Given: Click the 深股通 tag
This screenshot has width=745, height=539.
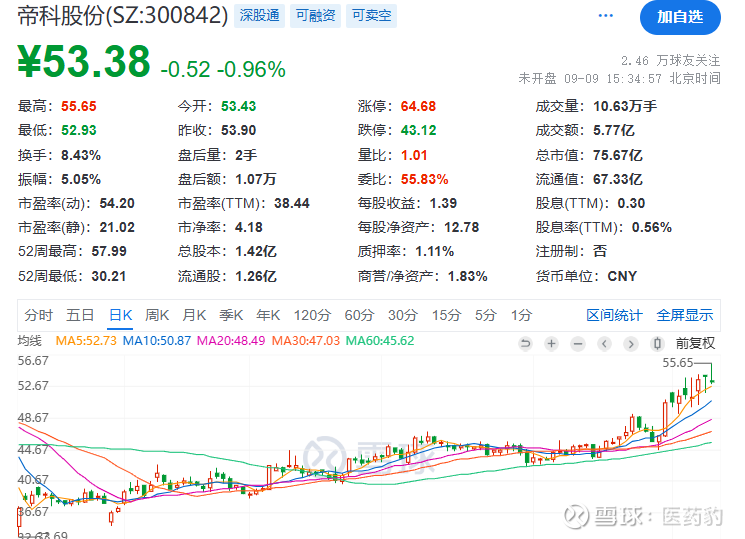Looking at the screenshot, I should [x=259, y=16].
